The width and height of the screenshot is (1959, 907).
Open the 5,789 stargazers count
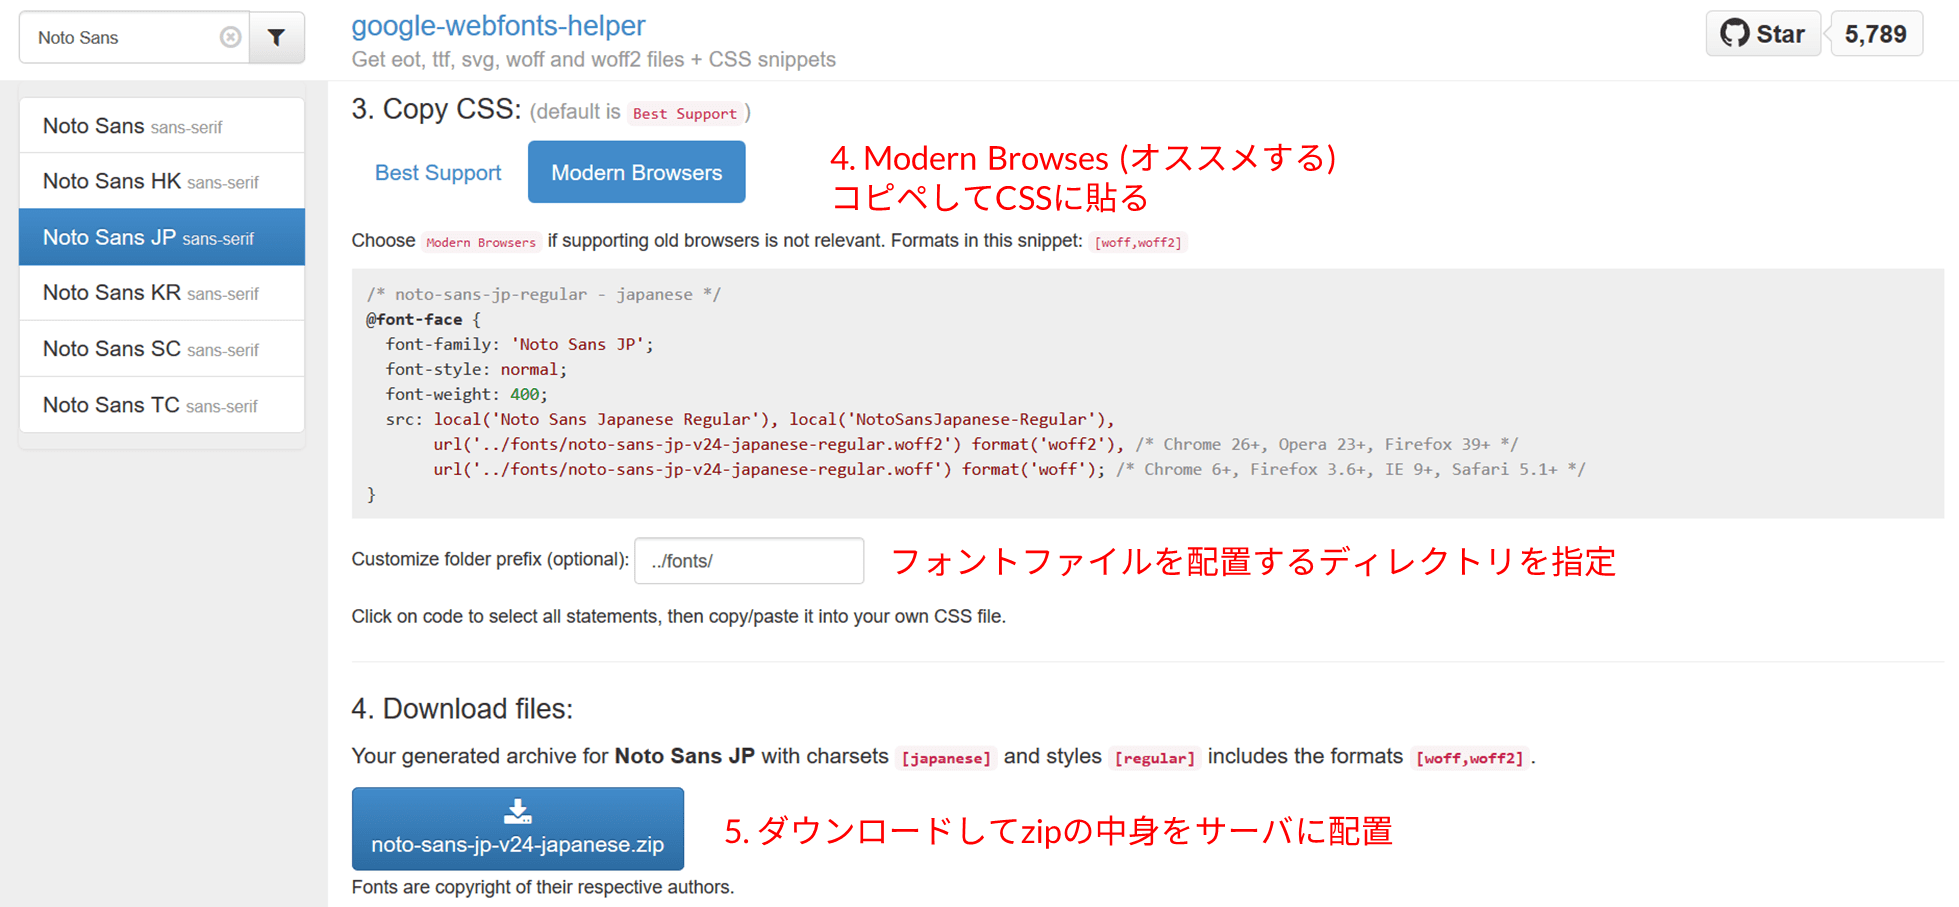(1876, 34)
